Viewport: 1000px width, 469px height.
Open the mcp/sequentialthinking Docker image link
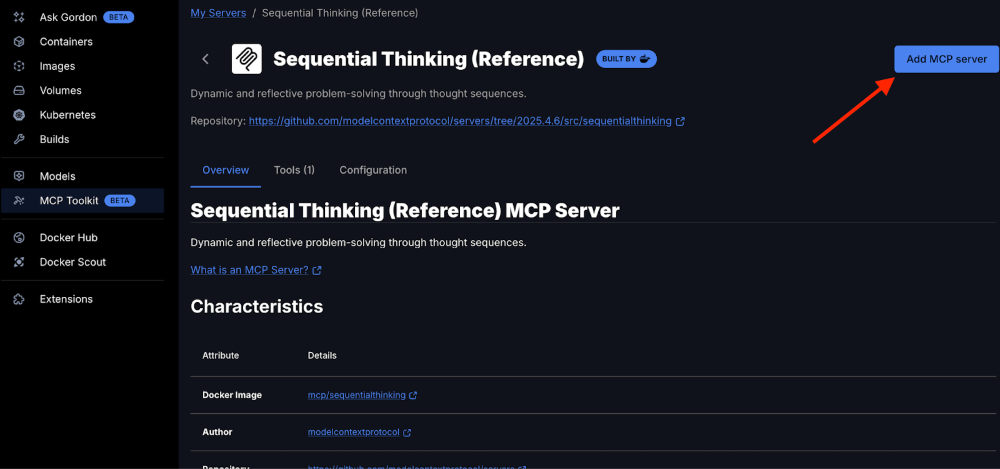pos(356,395)
